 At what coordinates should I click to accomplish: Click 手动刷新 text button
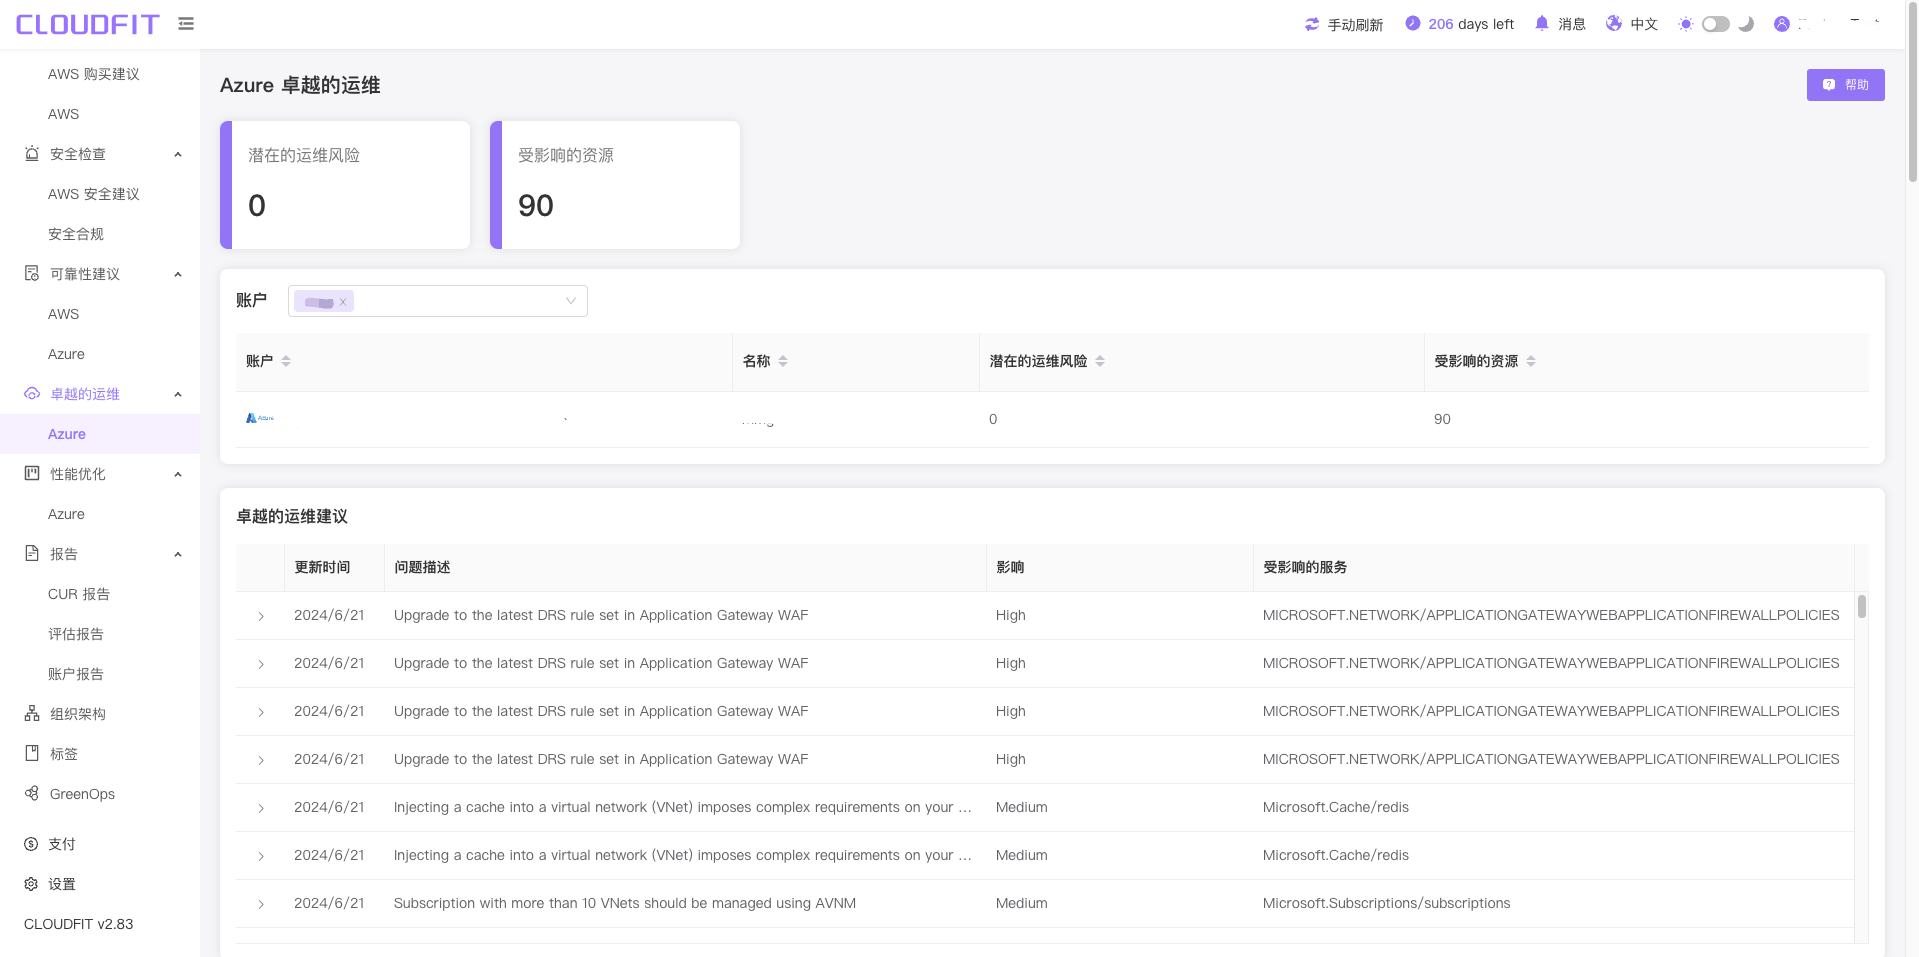pos(1355,24)
